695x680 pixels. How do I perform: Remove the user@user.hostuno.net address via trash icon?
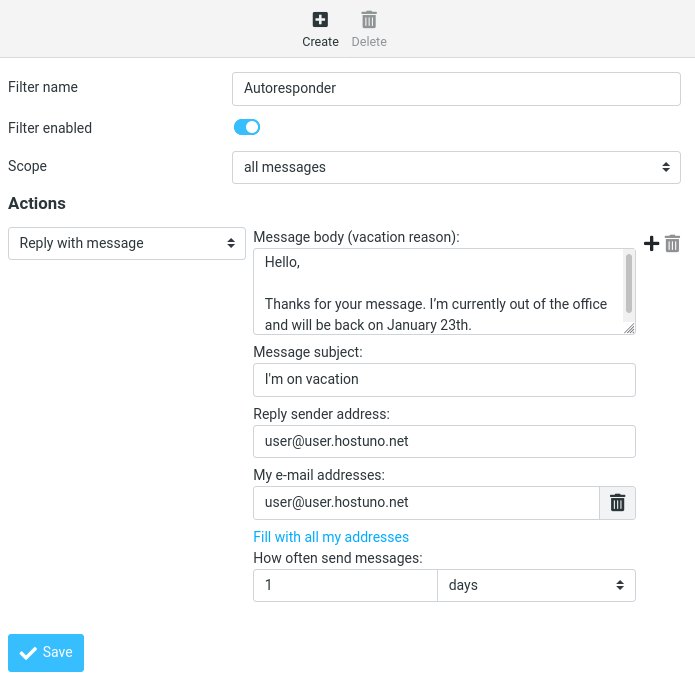tap(617, 503)
